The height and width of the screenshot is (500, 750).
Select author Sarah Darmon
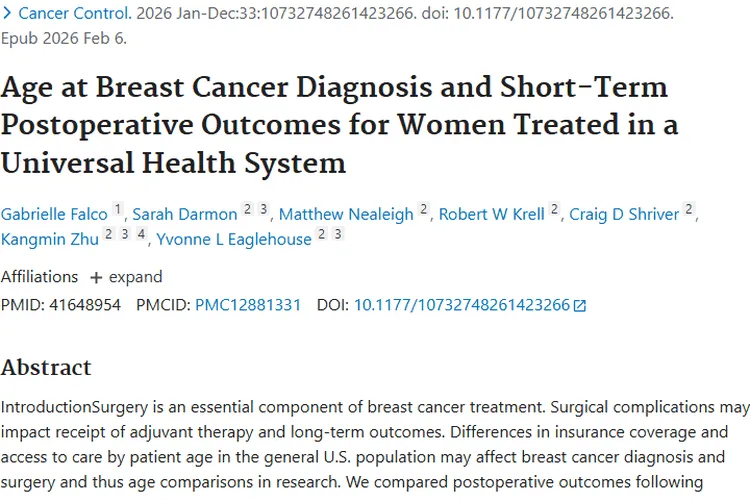[x=185, y=213]
